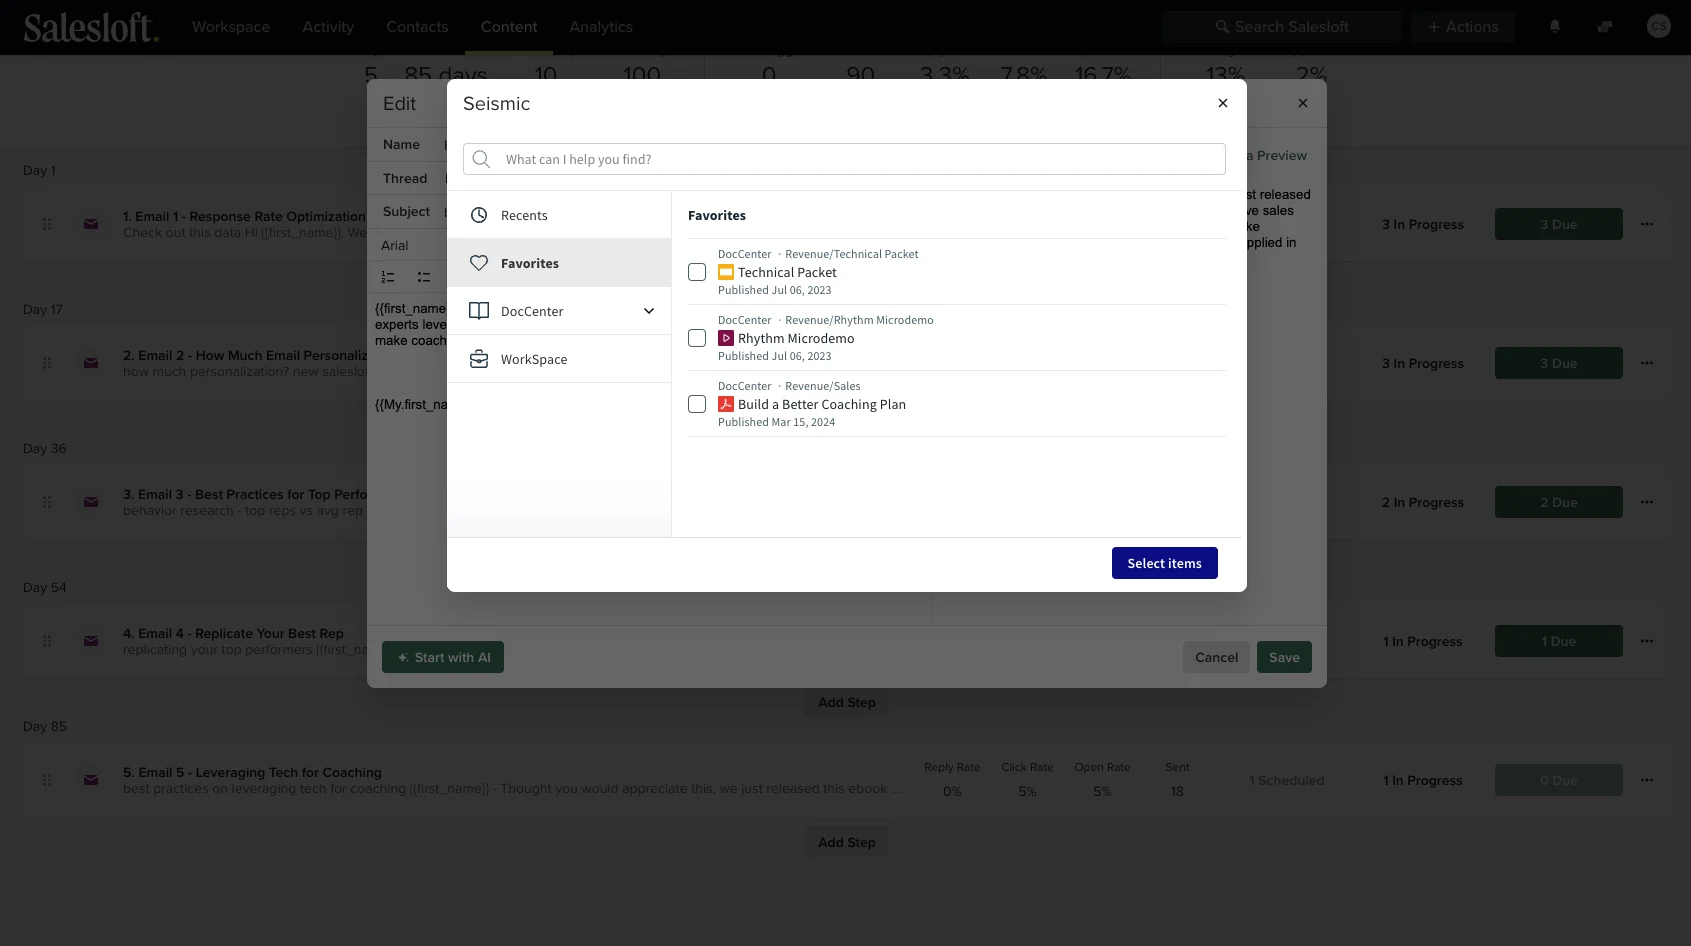The width and height of the screenshot is (1691, 946).
Task: Open Email 5 - Leveraging Tech for Coaching
Action: click(252, 772)
